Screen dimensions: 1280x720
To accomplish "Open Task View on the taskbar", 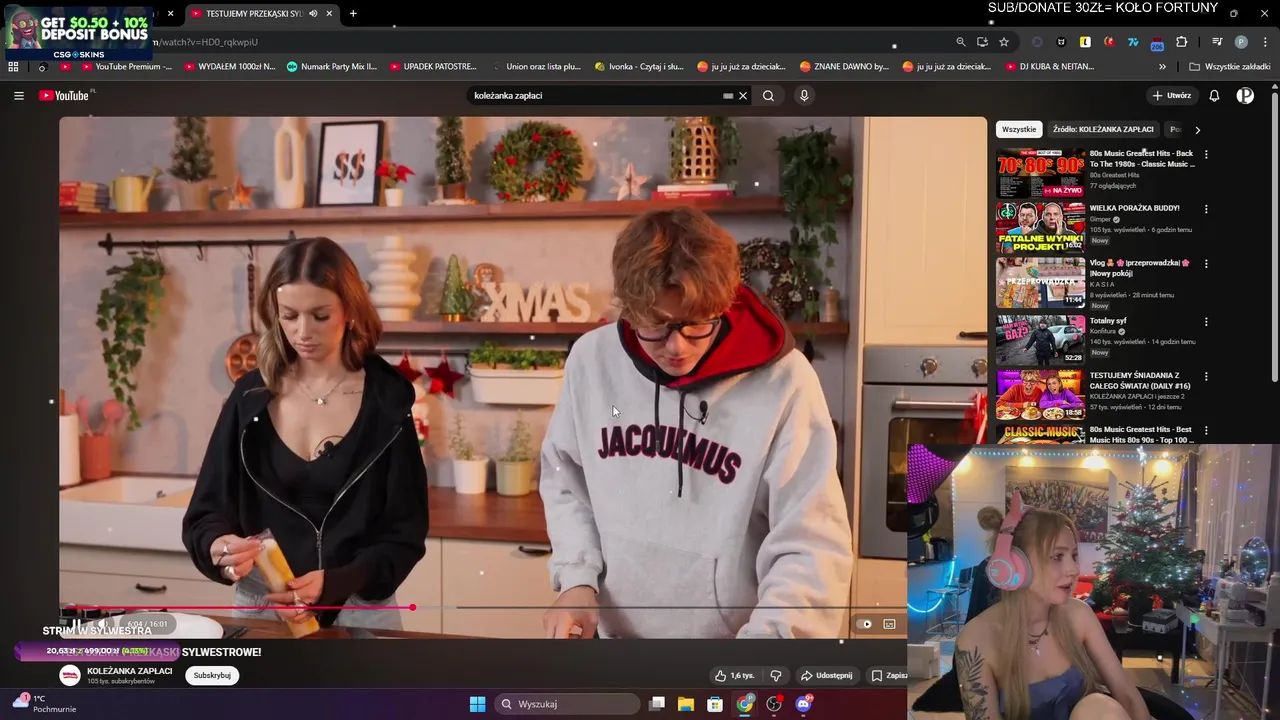I will coord(657,704).
